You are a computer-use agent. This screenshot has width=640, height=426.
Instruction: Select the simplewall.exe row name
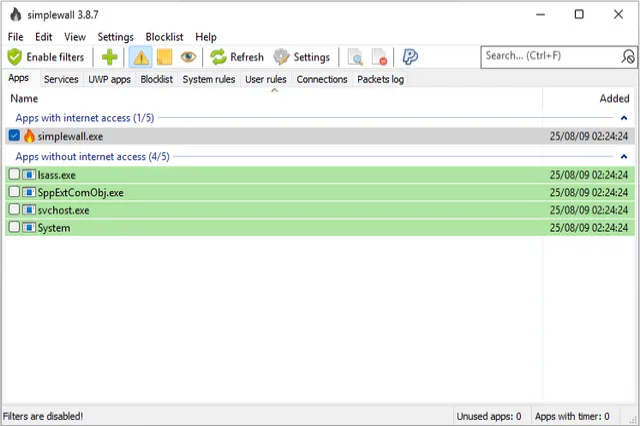pyautogui.click(x=70, y=136)
